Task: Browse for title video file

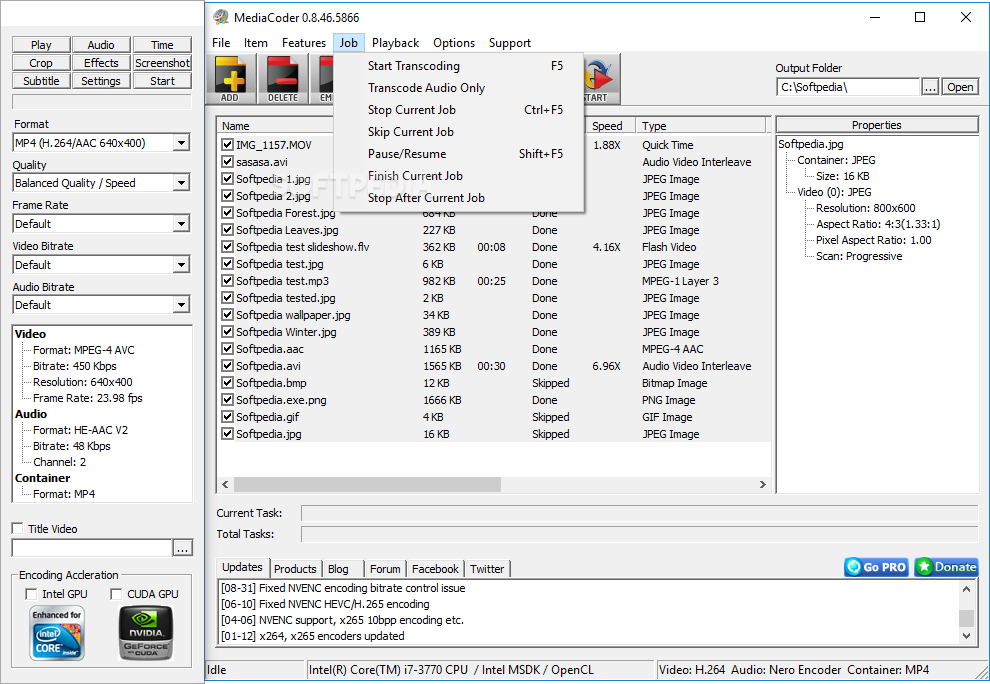Action: (x=182, y=548)
